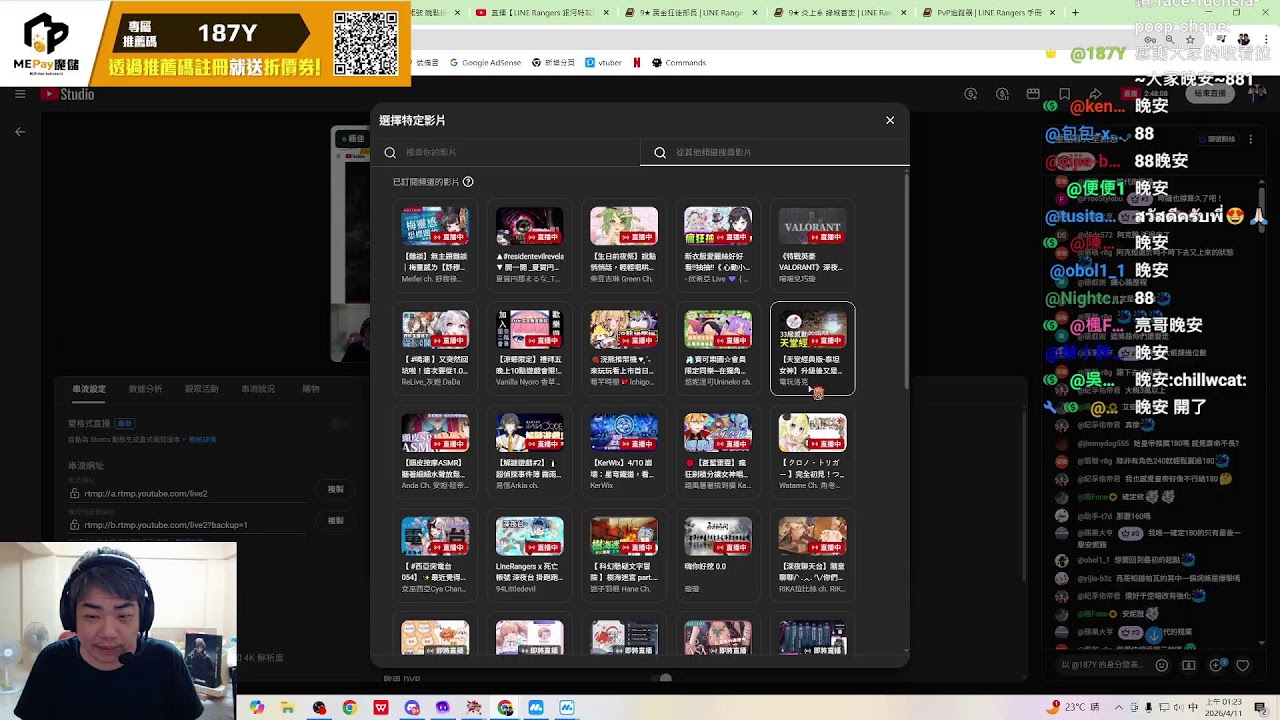
Task: Click the YouTube Studio logo
Action: point(67,94)
